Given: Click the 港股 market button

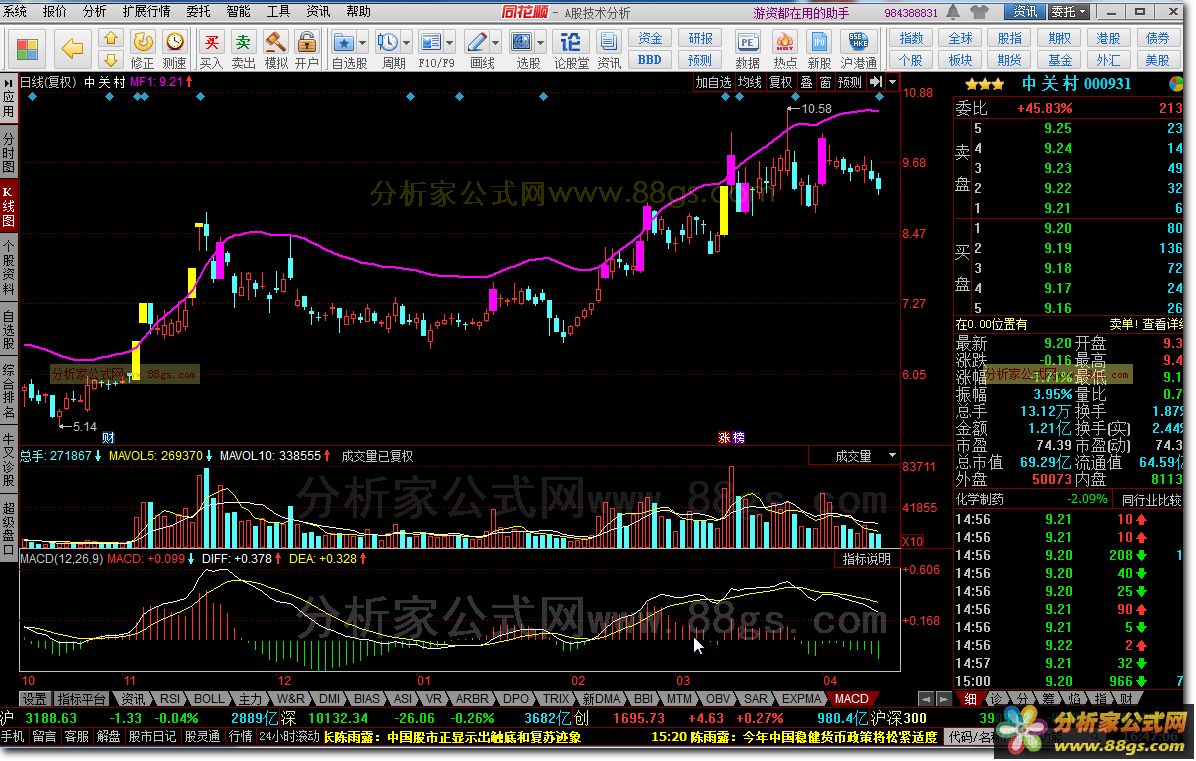Looking at the screenshot, I should (1108, 38).
